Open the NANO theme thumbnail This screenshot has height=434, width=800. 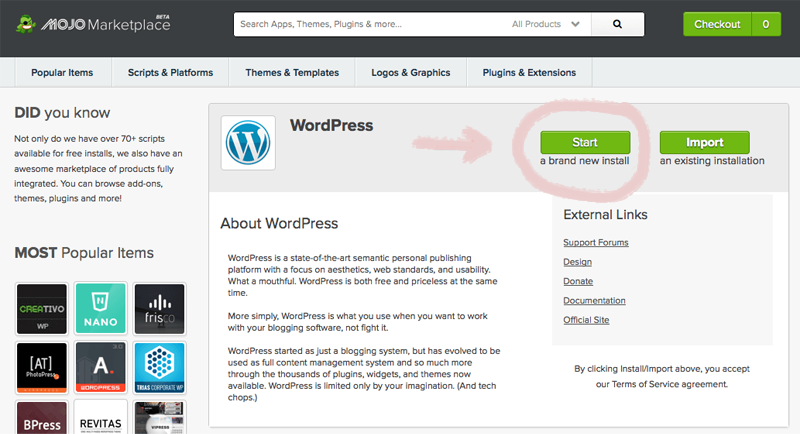pyautogui.click(x=101, y=309)
